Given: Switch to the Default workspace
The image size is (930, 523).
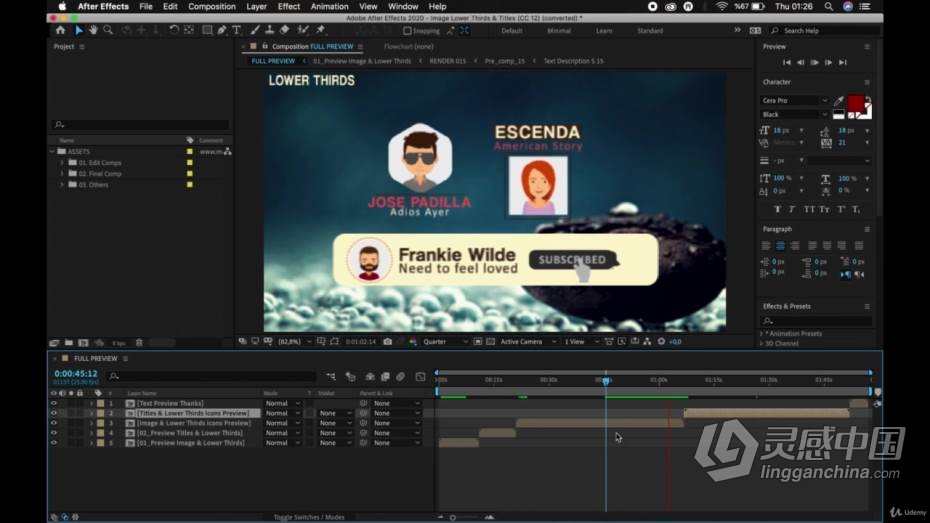Looking at the screenshot, I should point(511,31).
